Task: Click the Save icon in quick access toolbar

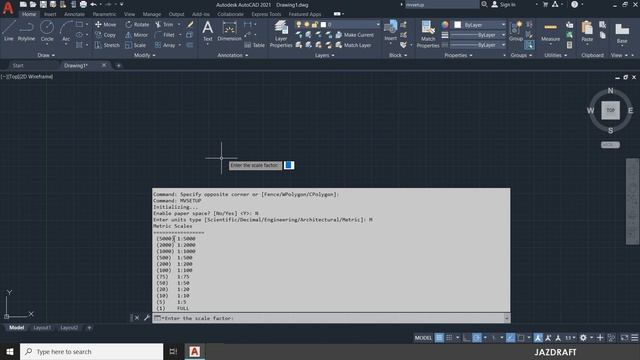Action: pyautogui.click(x=43, y=4)
